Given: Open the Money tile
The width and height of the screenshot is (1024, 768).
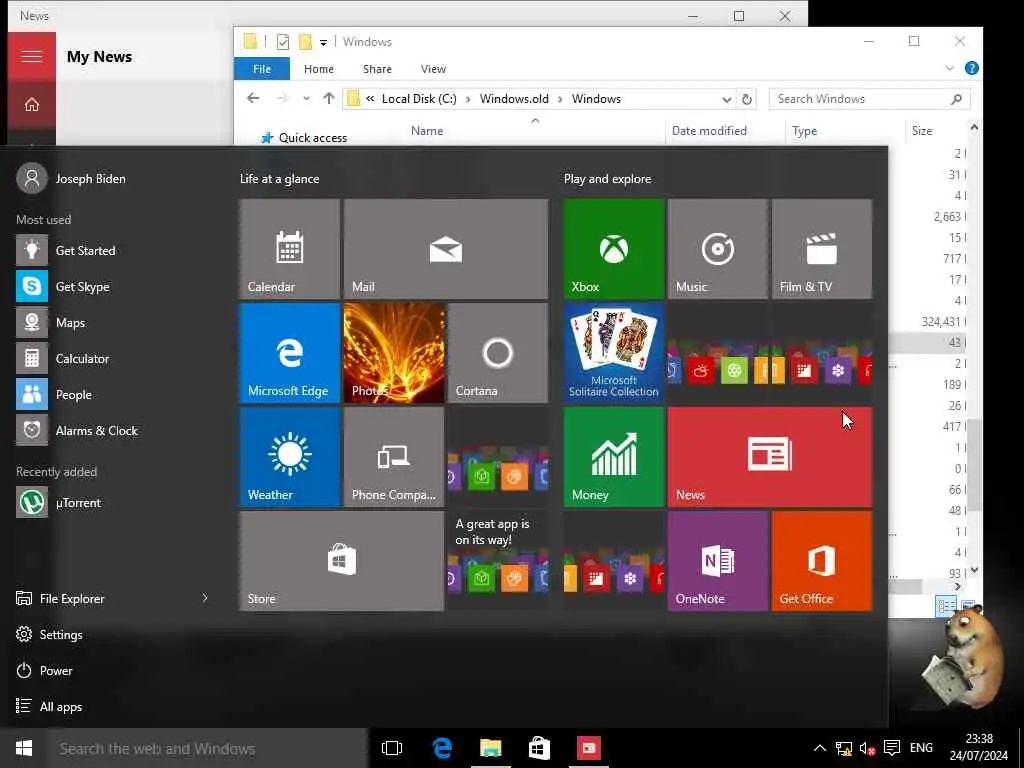Looking at the screenshot, I should (613, 456).
